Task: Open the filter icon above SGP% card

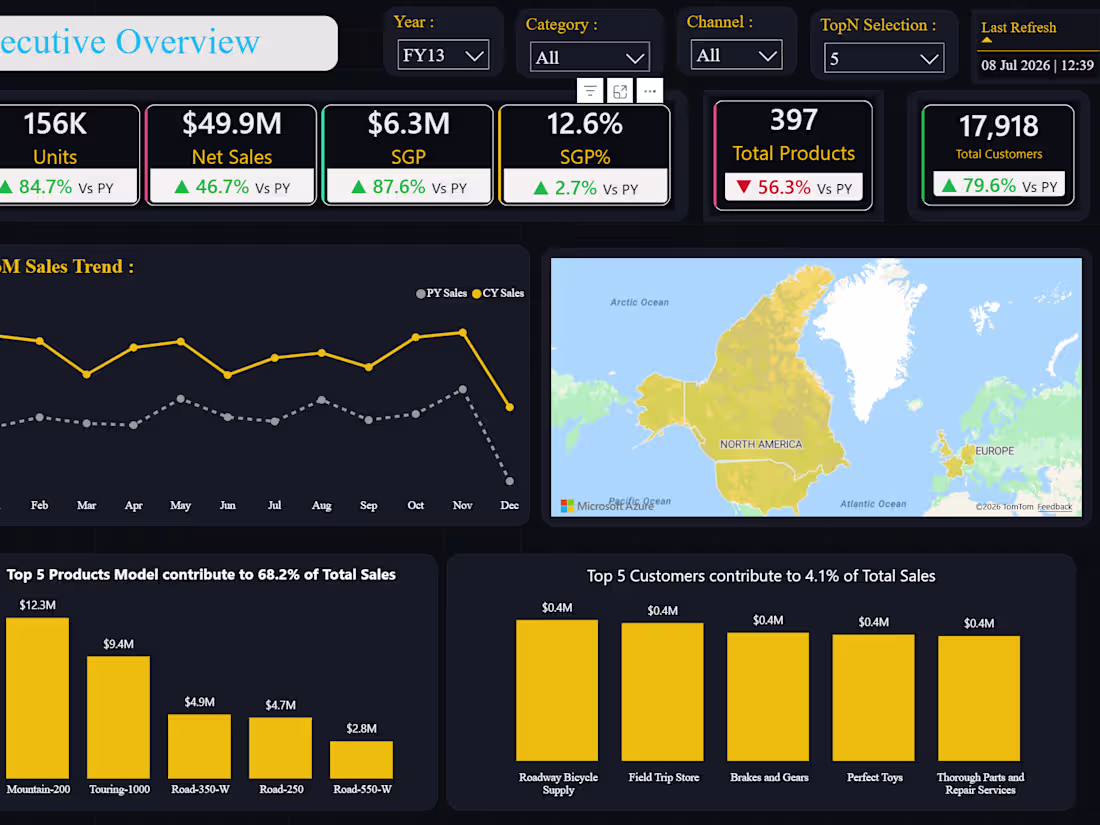Action: (x=590, y=91)
